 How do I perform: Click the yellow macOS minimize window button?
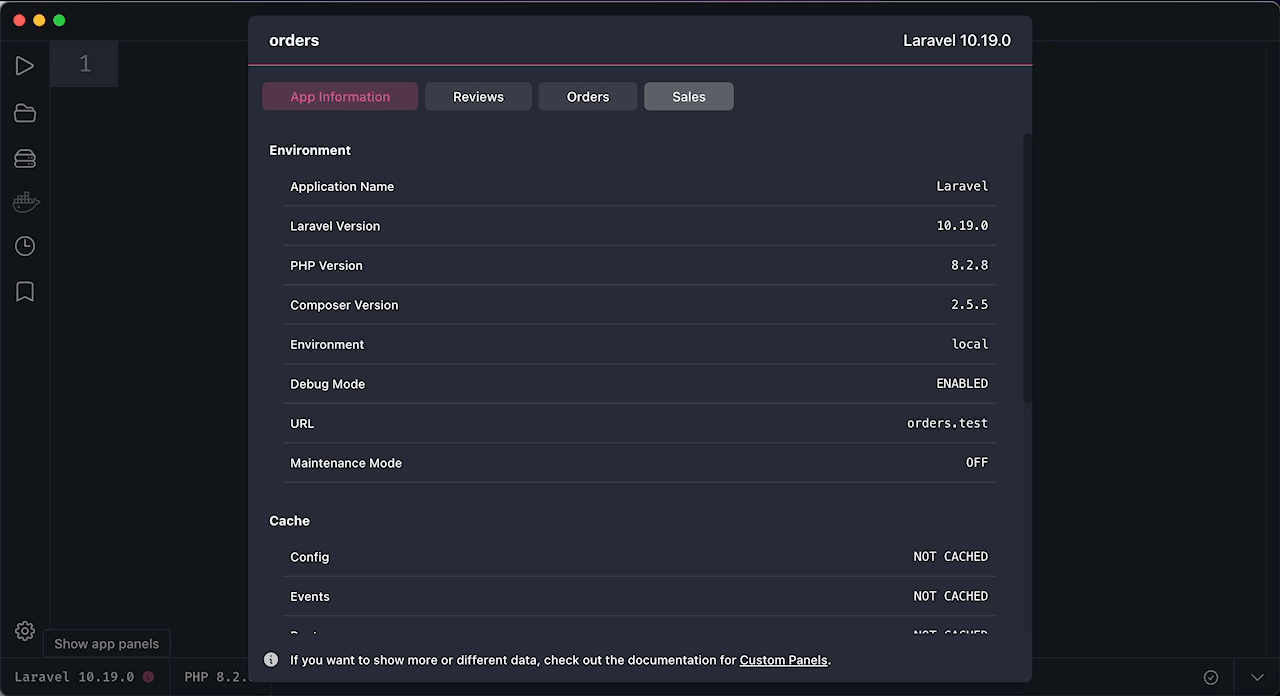pos(39,20)
